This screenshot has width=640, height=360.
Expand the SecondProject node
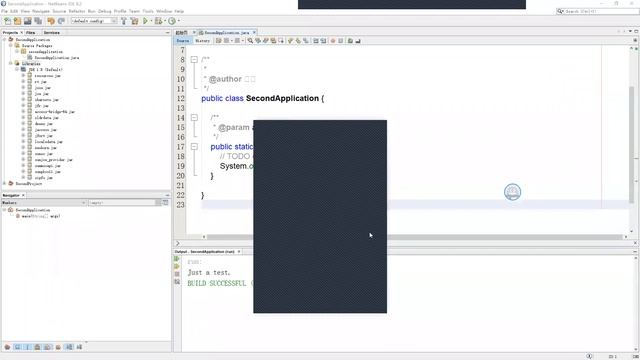[4, 184]
